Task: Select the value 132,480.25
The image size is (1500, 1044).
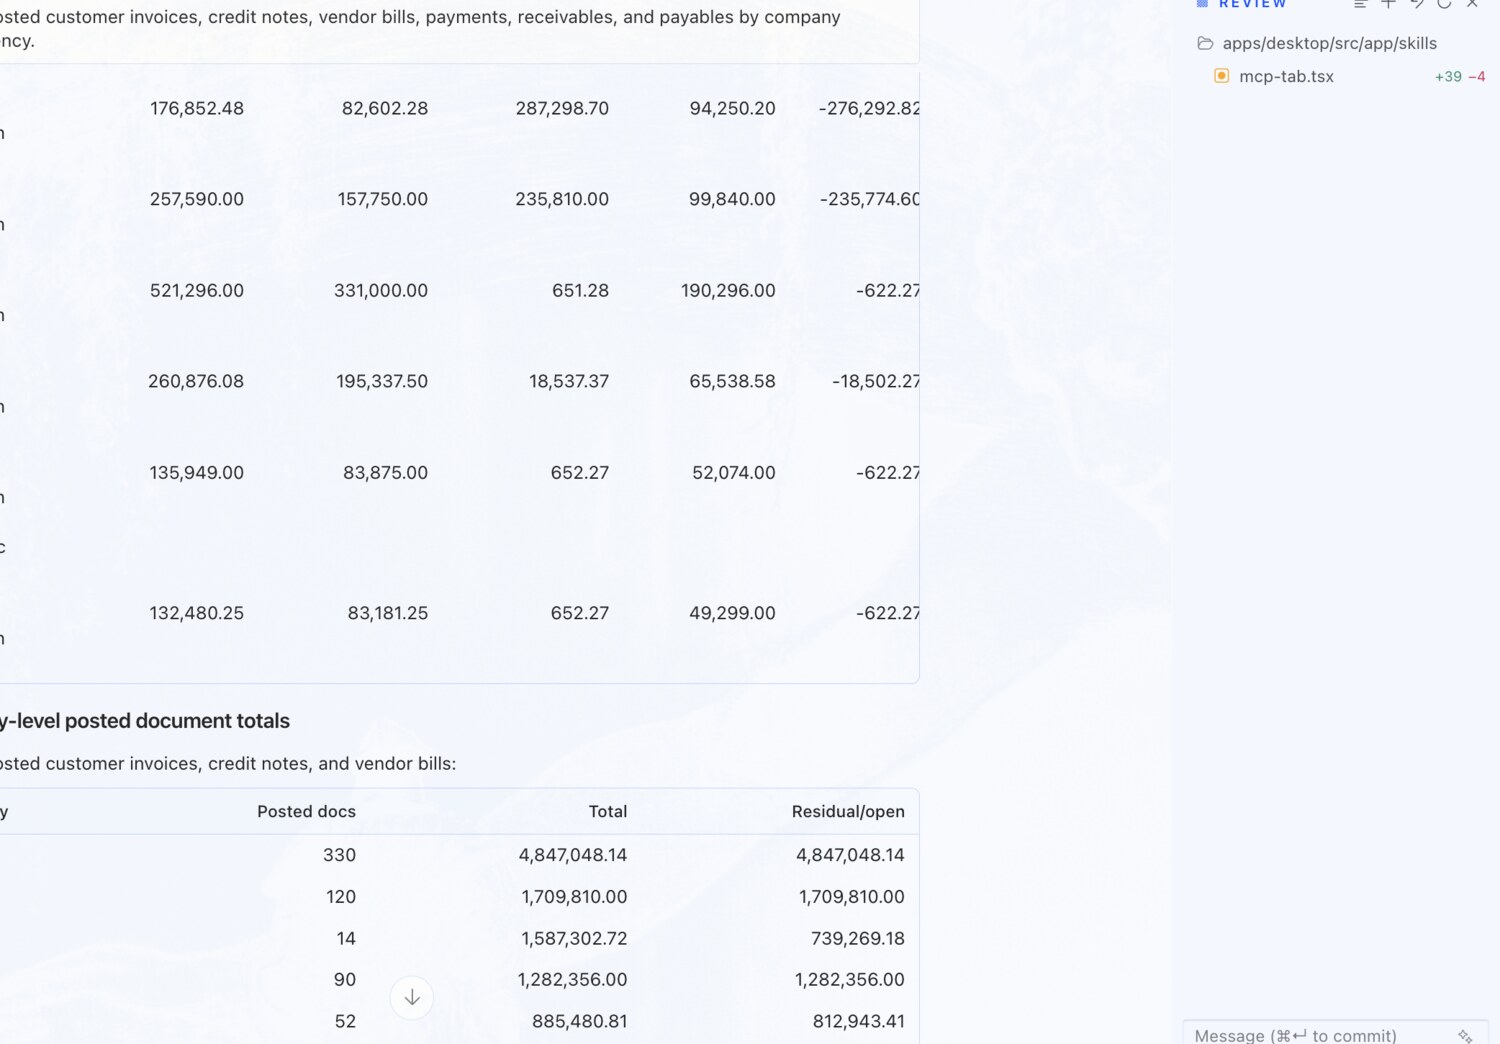Action: pos(197,613)
